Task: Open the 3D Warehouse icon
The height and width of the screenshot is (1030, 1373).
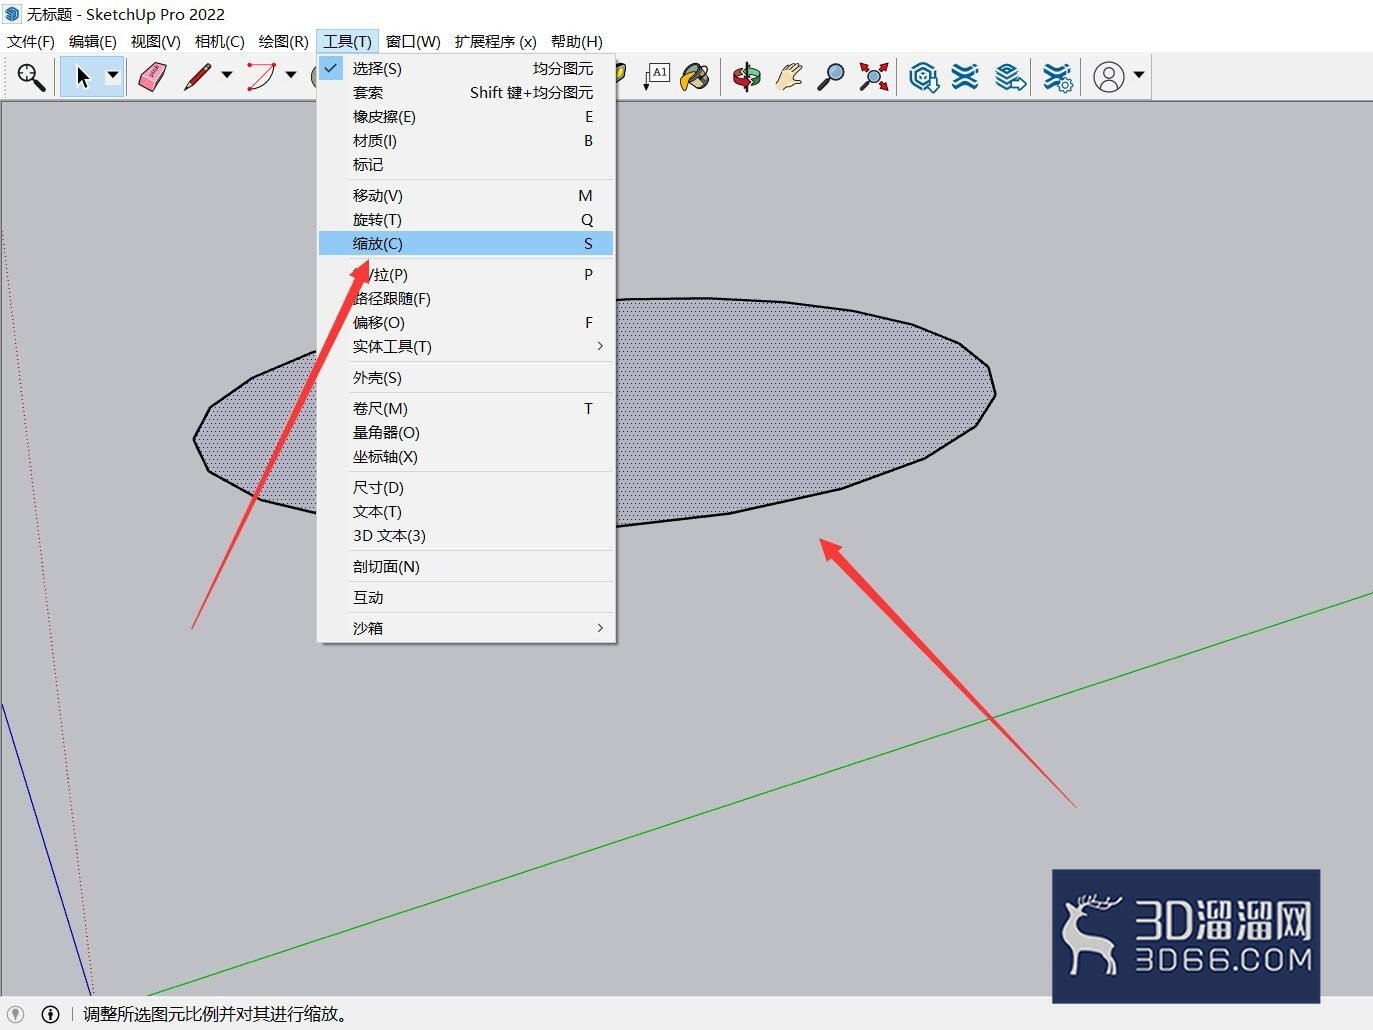Action: tap(924, 77)
